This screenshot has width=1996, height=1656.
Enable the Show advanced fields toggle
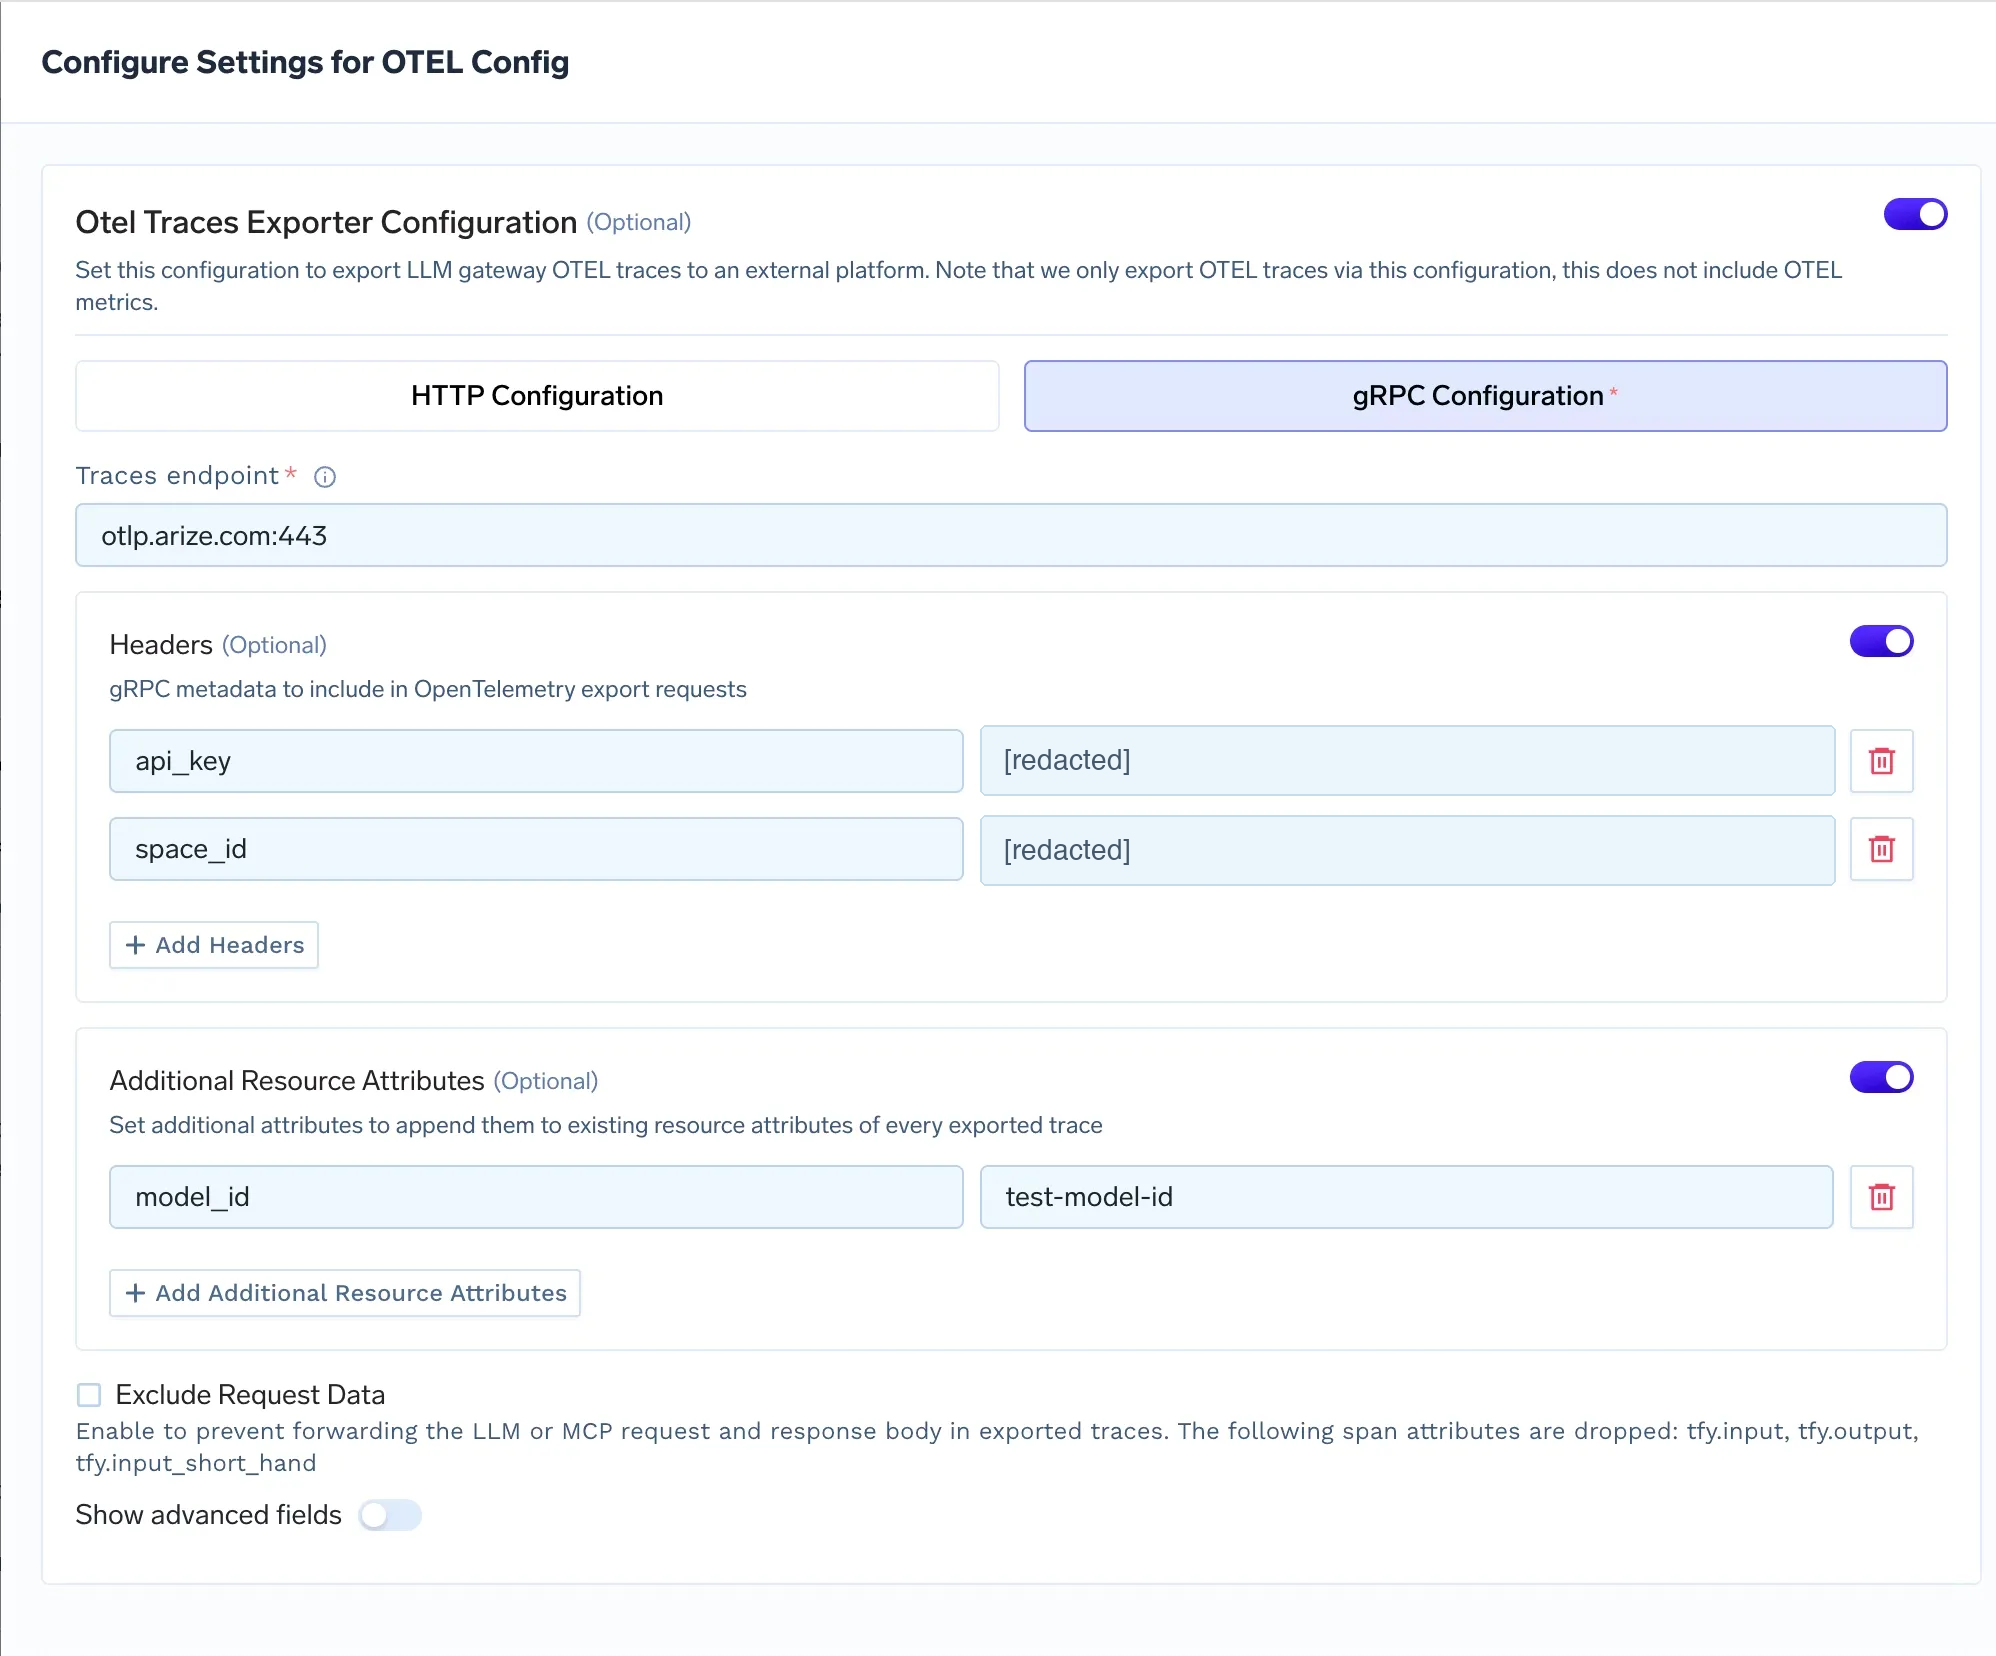coord(390,1515)
